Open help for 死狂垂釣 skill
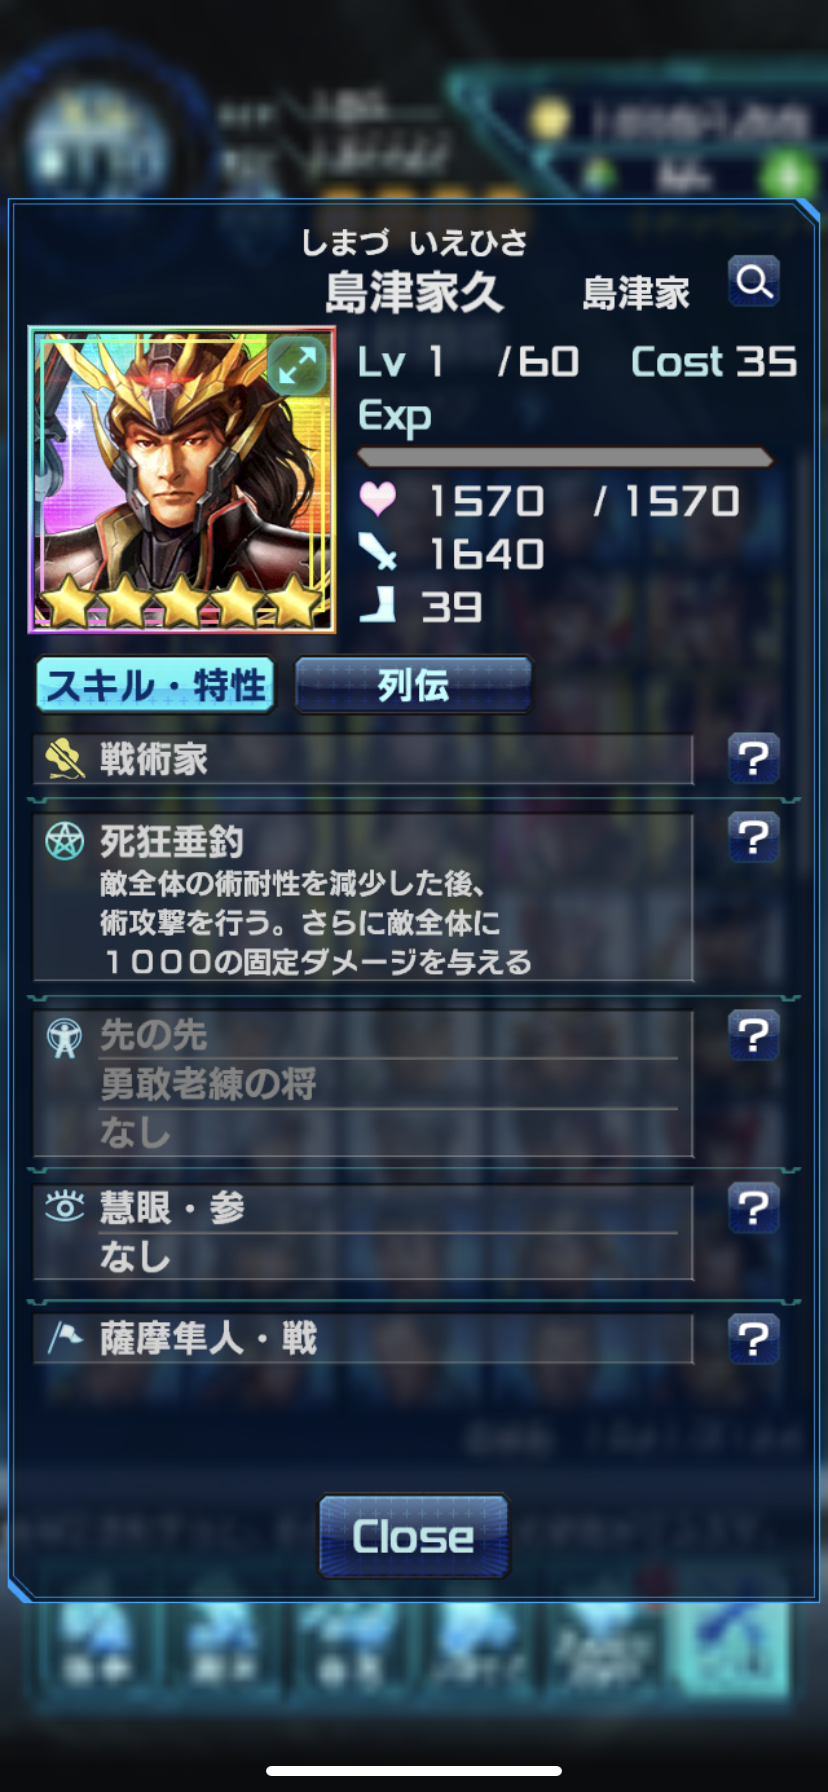The width and height of the screenshot is (828, 1792). tap(754, 837)
